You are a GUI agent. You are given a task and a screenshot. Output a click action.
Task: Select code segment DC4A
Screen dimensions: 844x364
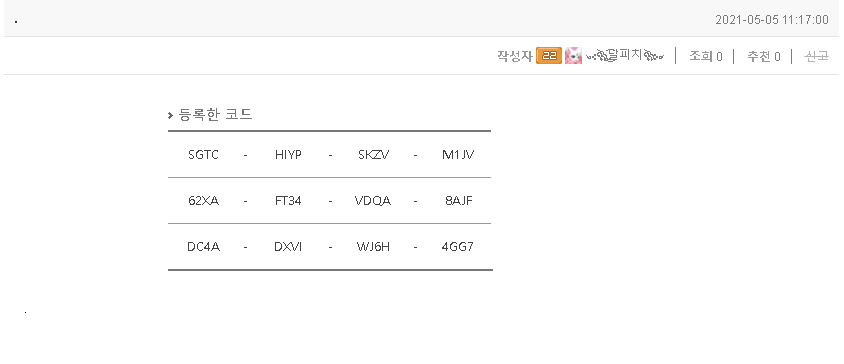[x=203, y=247]
